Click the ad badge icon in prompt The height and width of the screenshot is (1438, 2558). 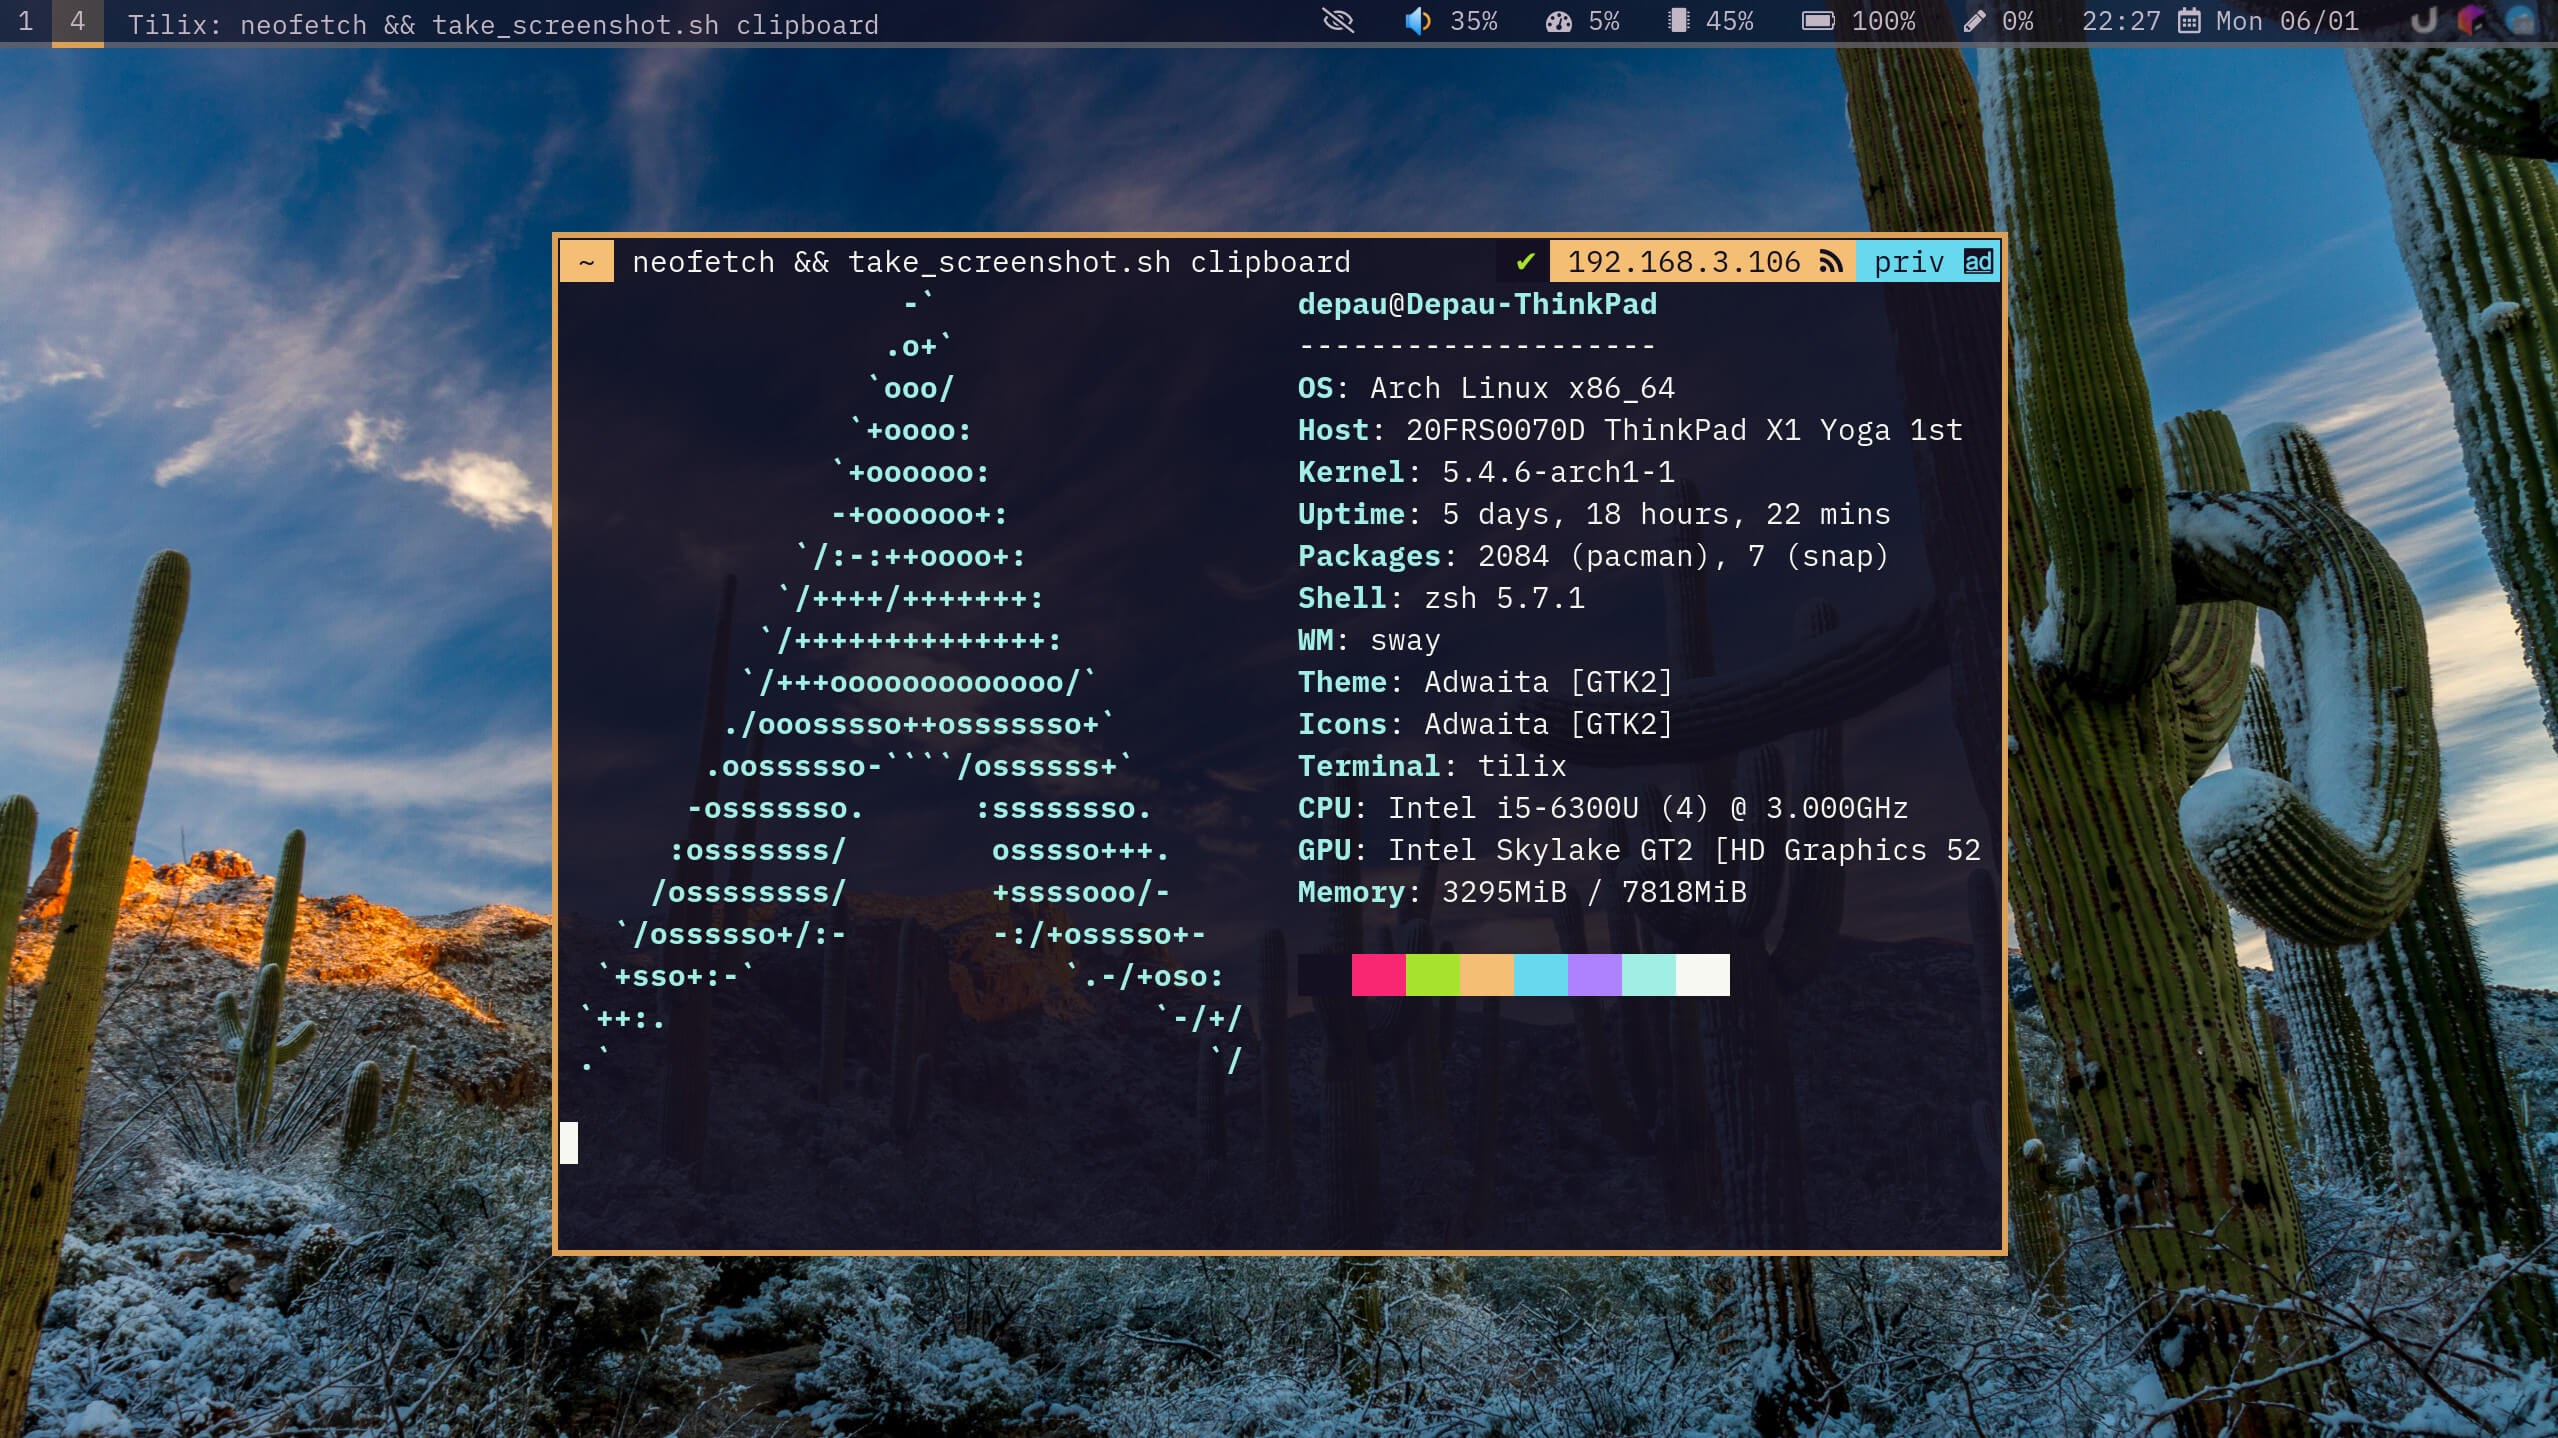1978,262
